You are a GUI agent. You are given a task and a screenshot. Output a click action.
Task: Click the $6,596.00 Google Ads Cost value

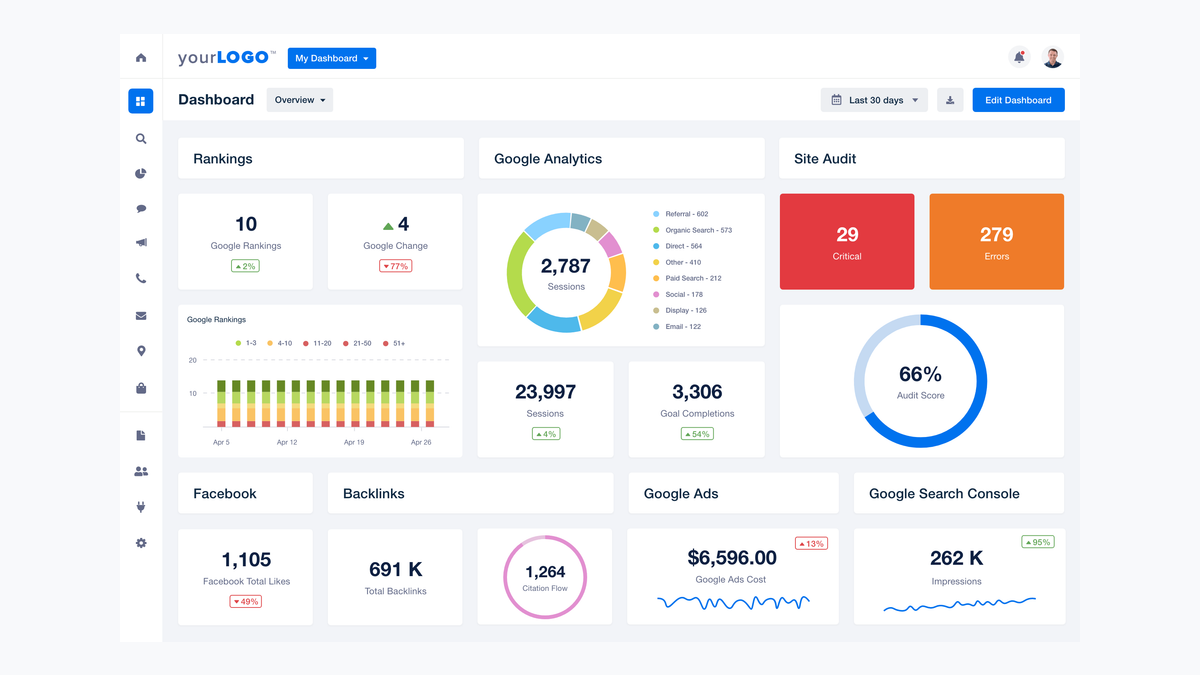click(x=732, y=558)
